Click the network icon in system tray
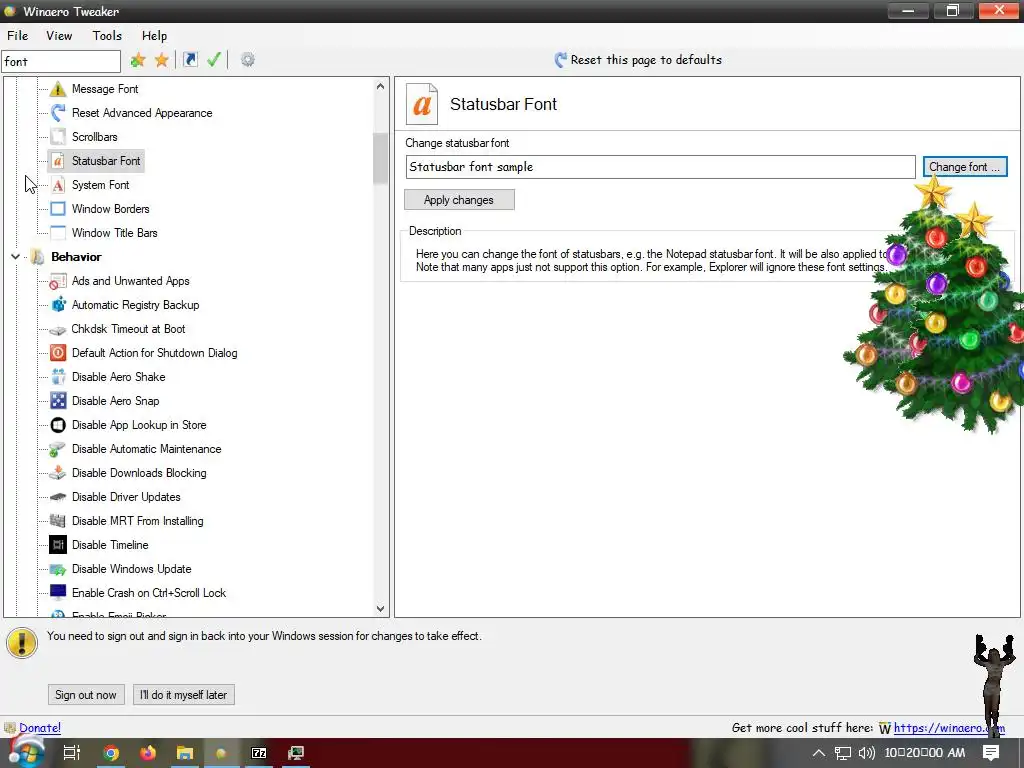 843,753
